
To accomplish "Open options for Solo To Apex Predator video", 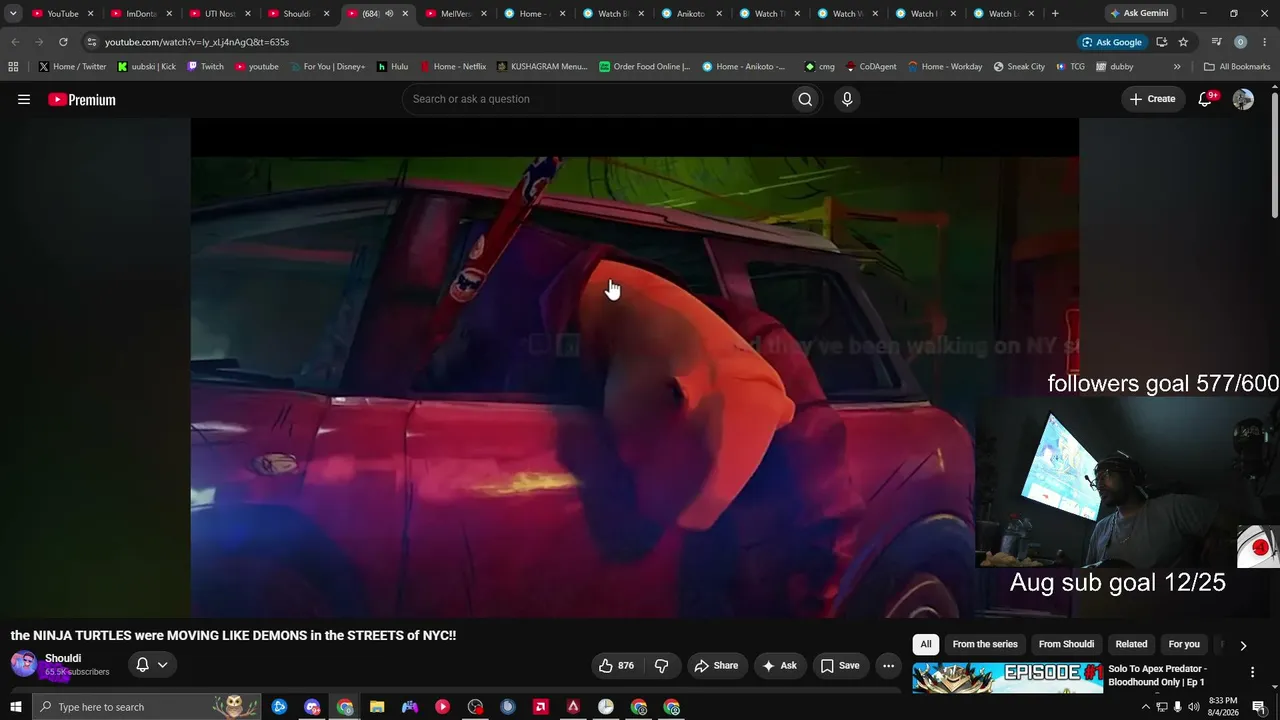I will pyautogui.click(x=1252, y=672).
